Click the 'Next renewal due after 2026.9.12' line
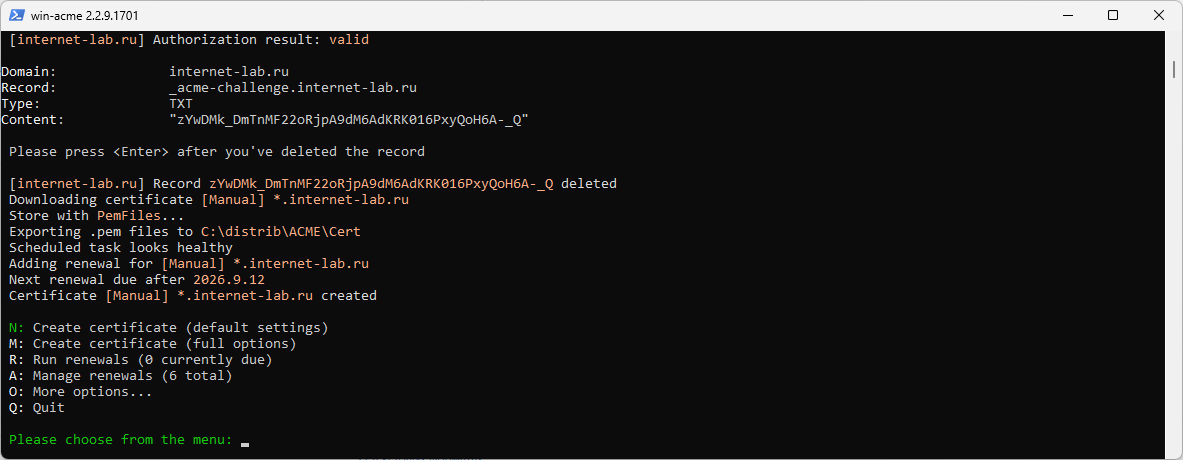 pyautogui.click(x=137, y=280)
